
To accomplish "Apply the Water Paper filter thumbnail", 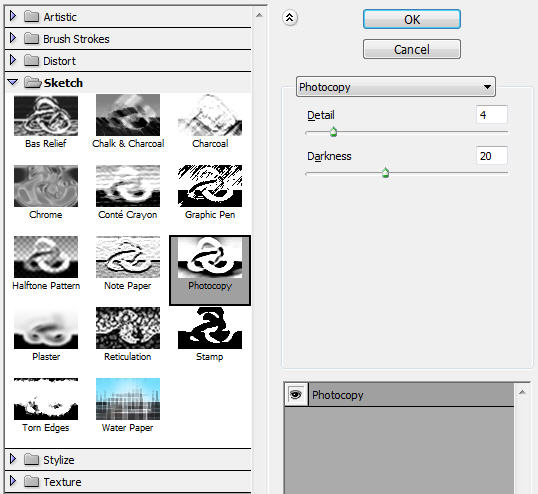I will 128,399.
